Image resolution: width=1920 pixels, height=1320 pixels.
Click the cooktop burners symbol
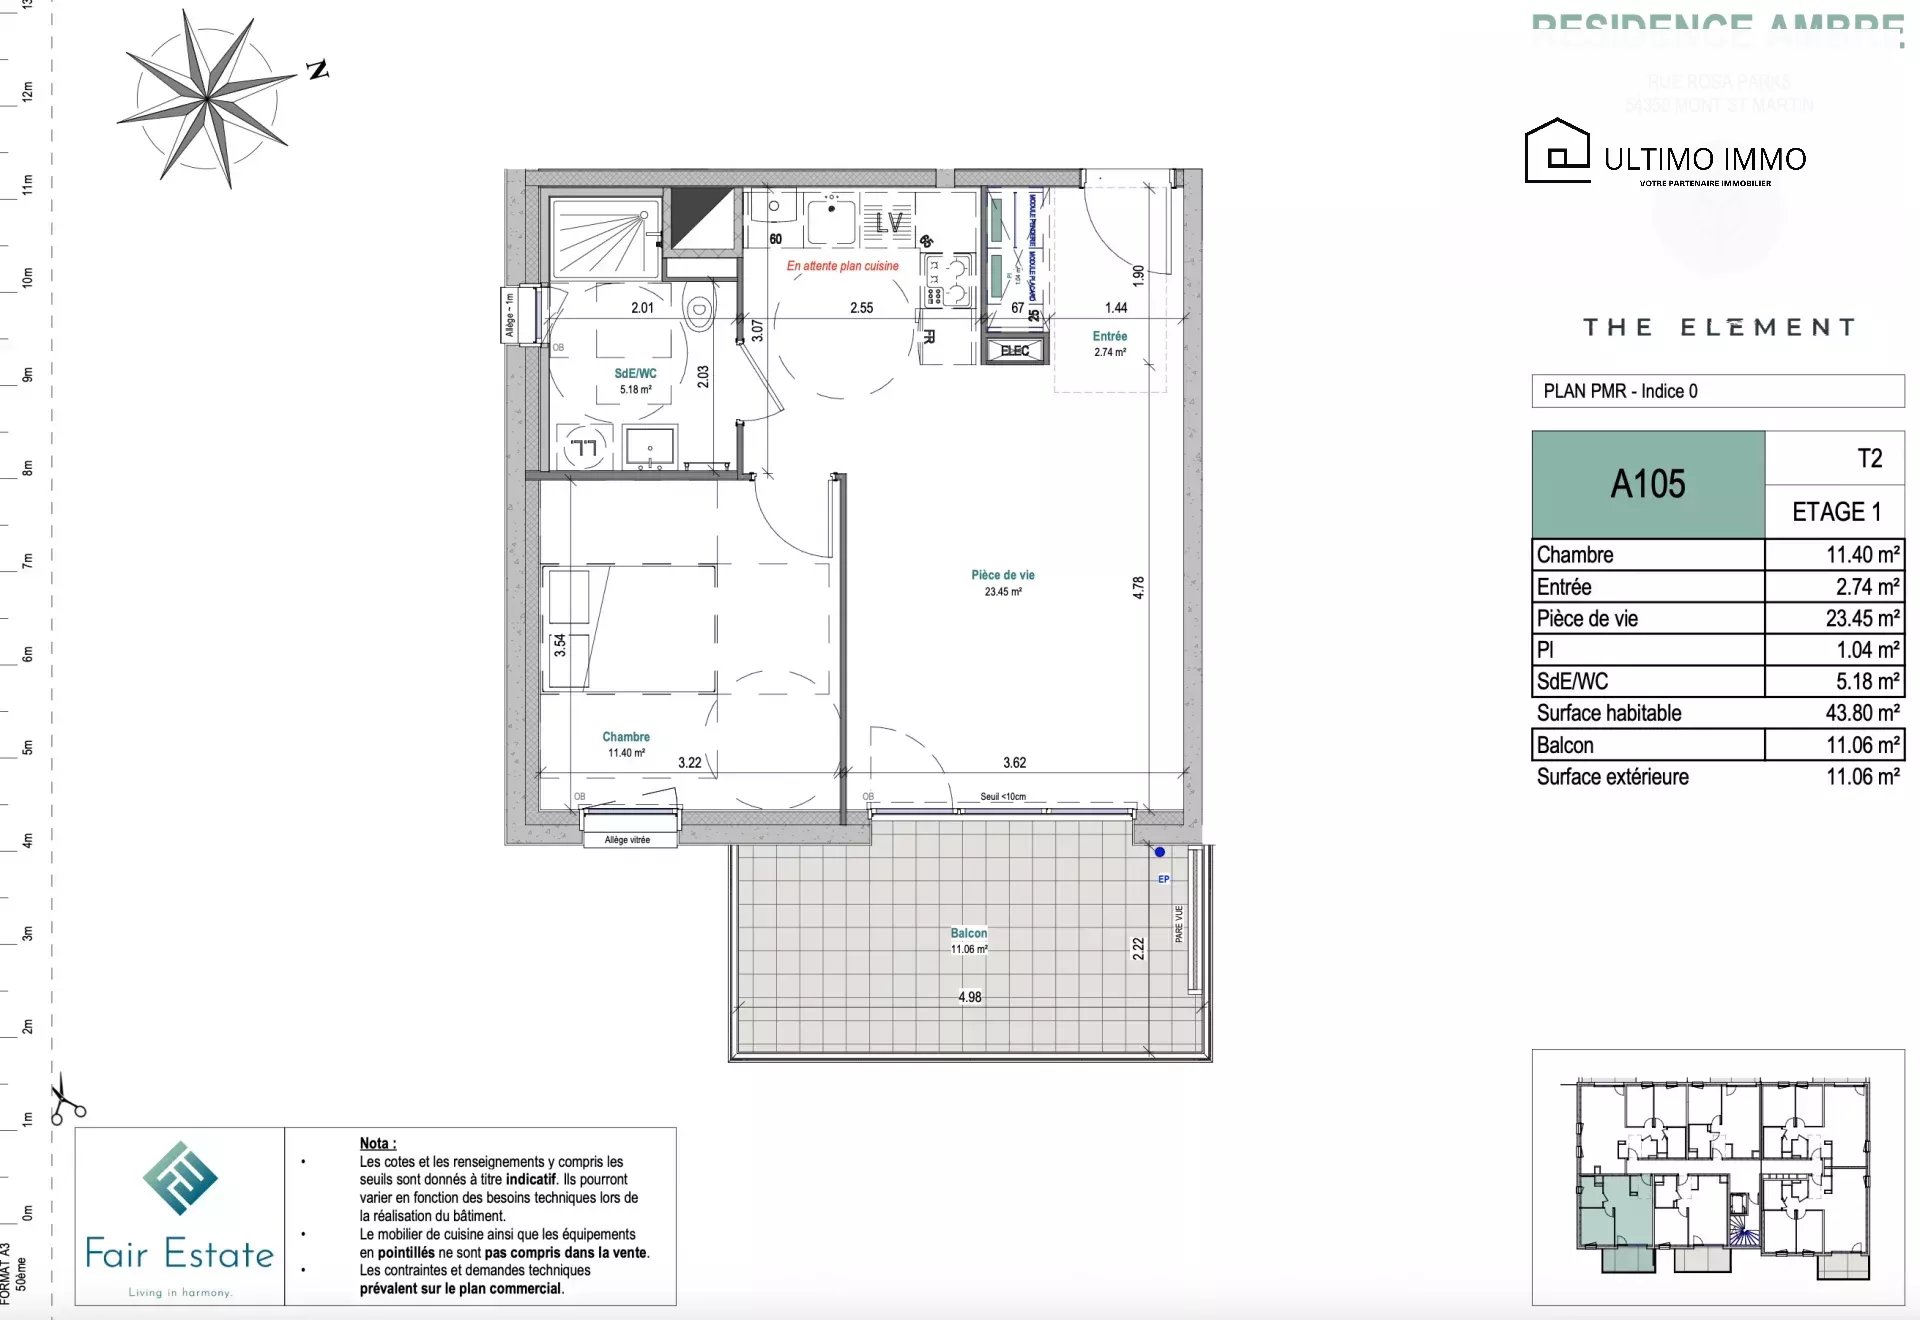coord(946,281)
